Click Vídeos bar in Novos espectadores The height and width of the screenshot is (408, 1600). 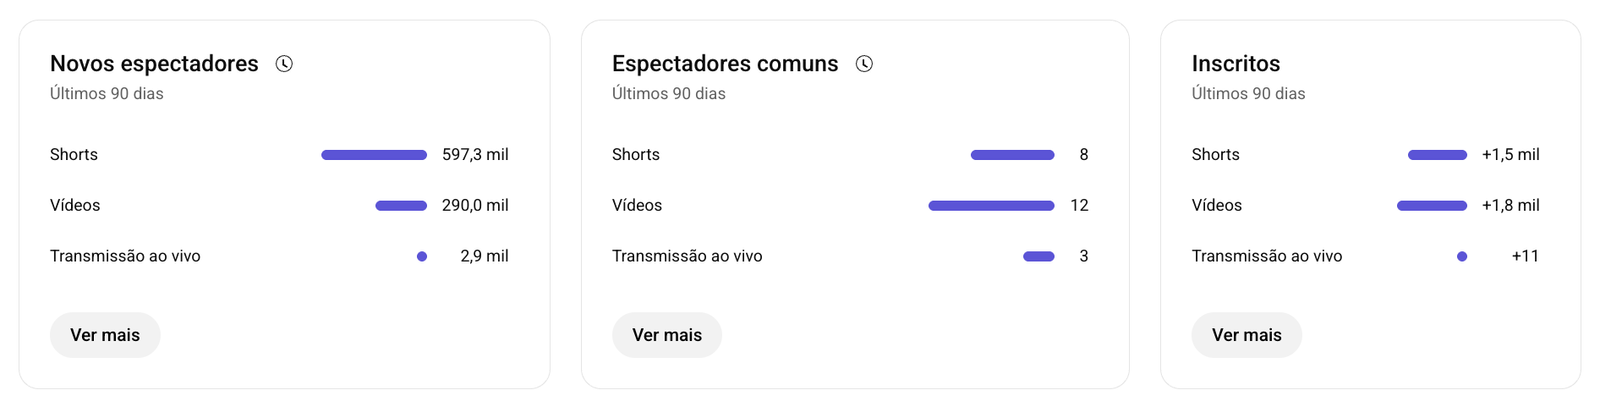(x=401, y=206)
